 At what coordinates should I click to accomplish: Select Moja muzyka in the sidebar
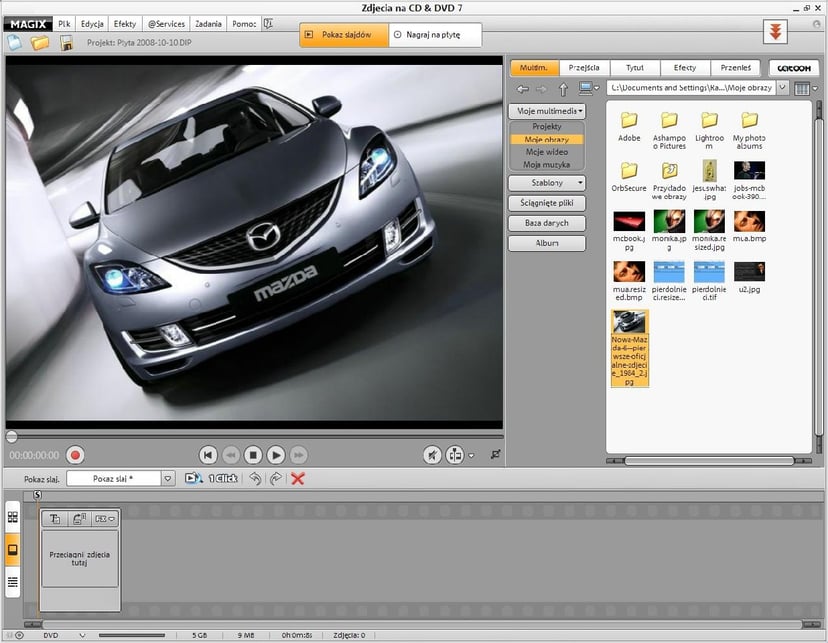547,164
